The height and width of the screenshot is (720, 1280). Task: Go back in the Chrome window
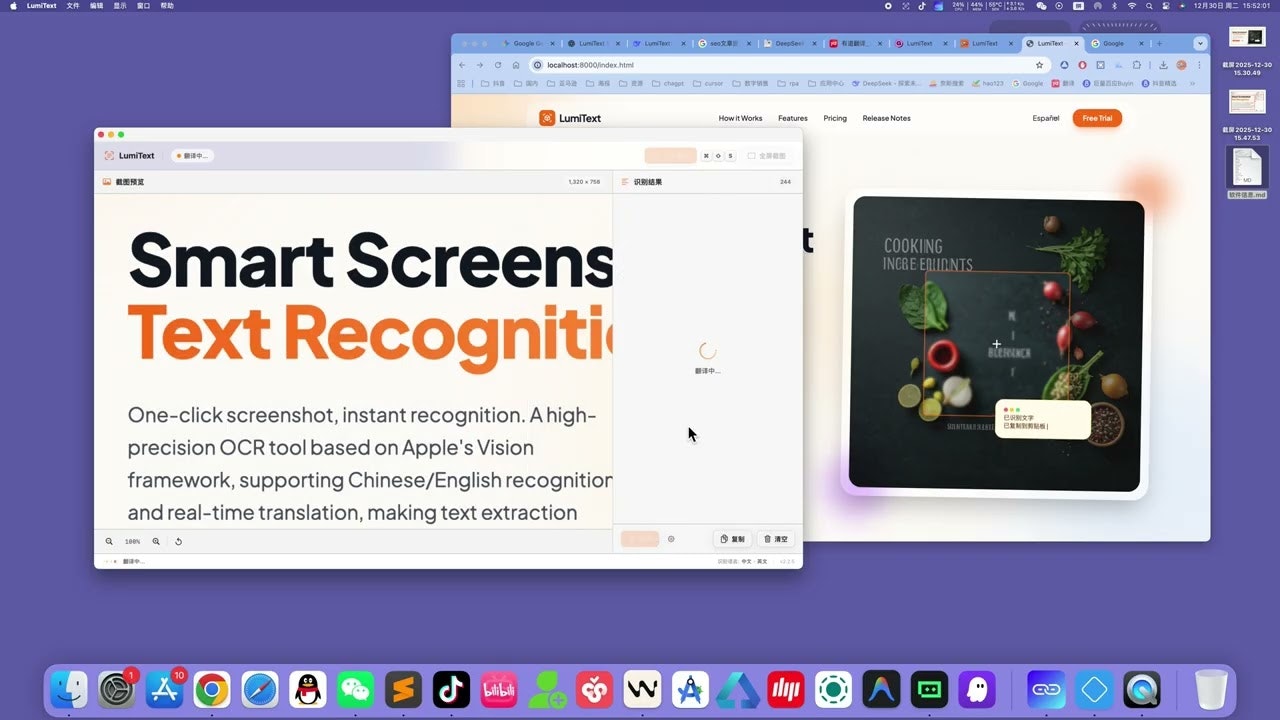462,65
